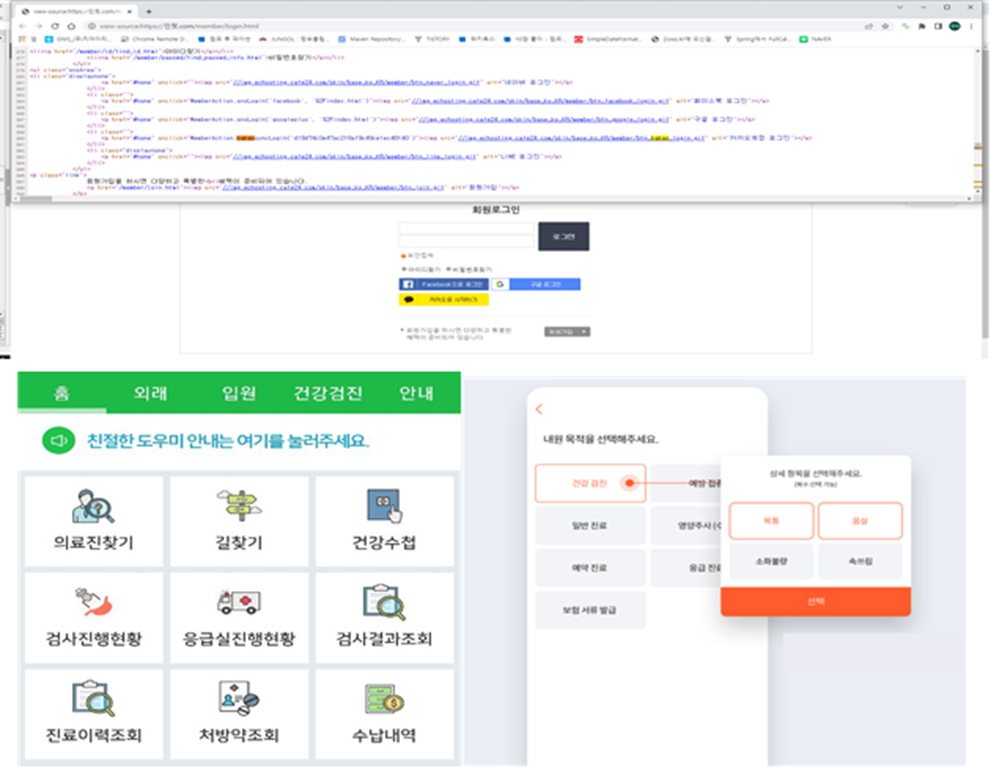Open the NAVER bookmark
Image resolution: width=991 pixels, height=768 pixels.
coord(816,39)
